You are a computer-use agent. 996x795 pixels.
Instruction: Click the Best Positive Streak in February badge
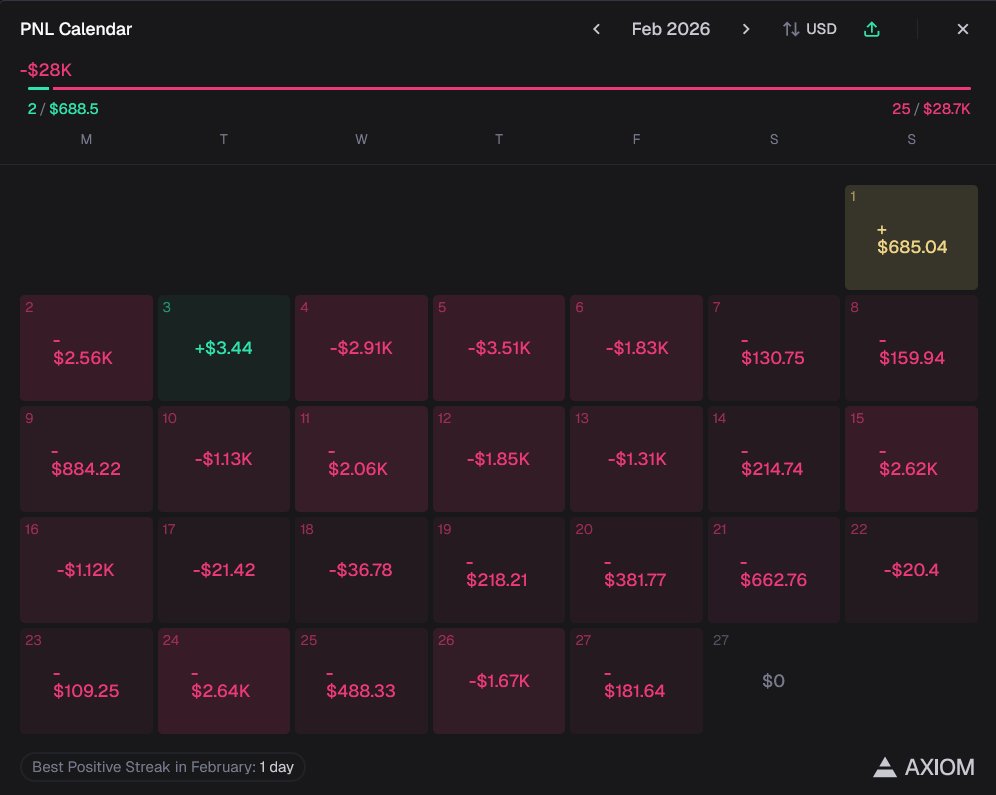click(163, 766)
